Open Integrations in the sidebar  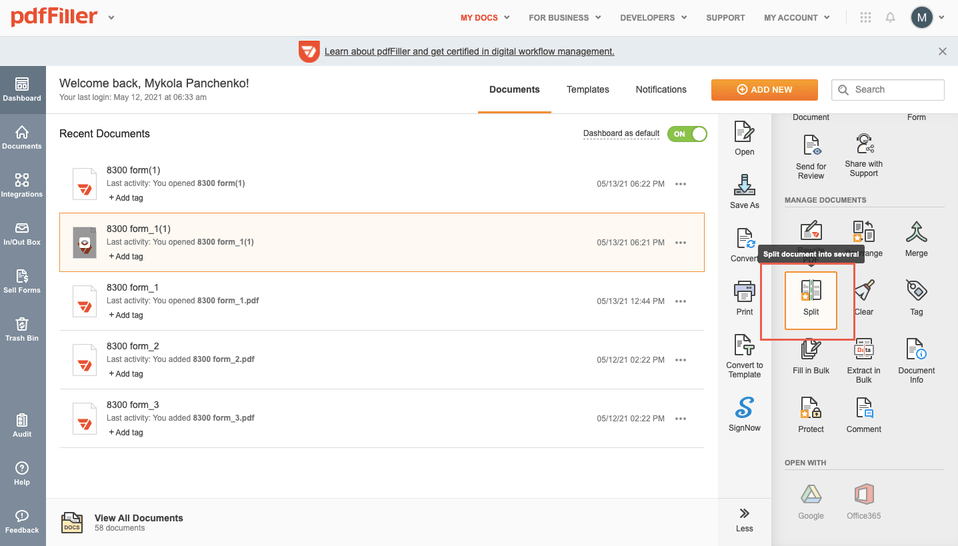point(22,185)
